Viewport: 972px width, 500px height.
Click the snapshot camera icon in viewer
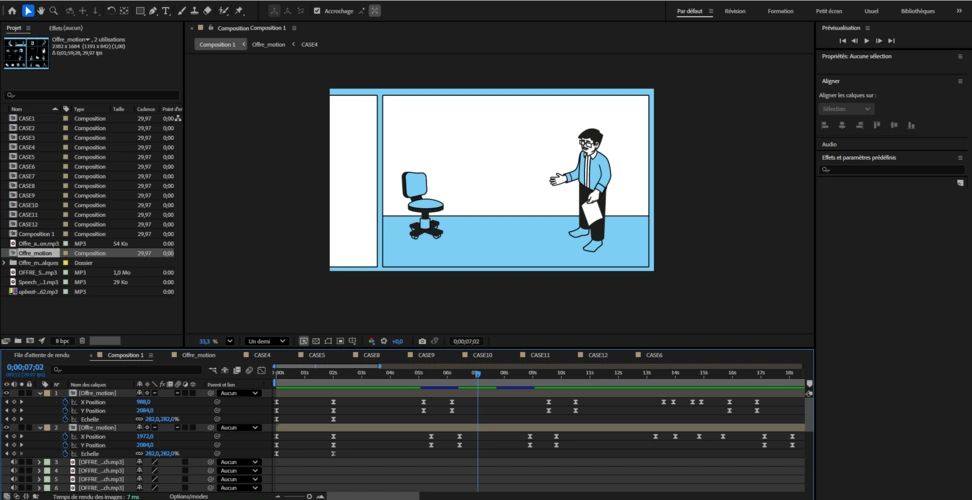(x=422, y=341)
